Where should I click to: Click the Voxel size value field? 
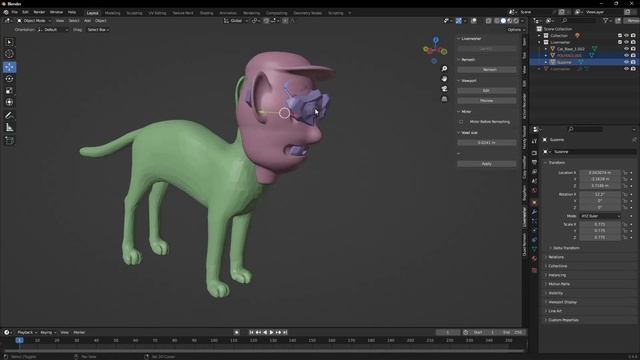(487, 142)
